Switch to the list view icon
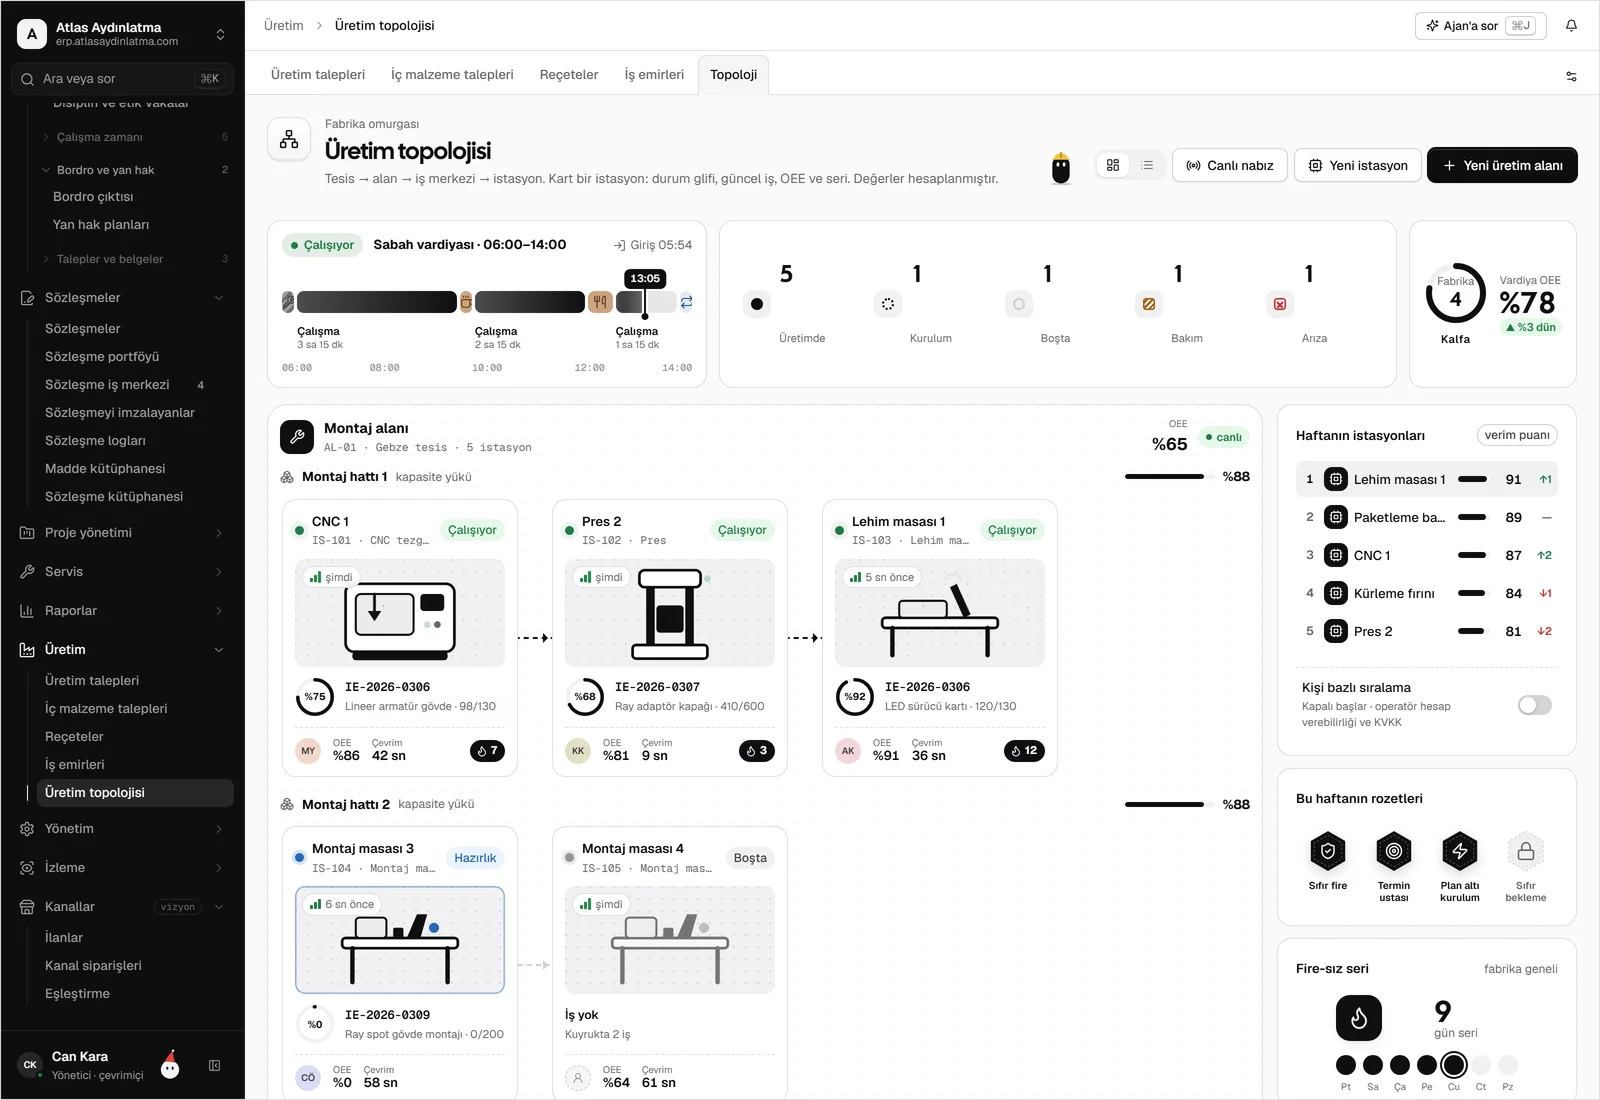 click(x=1147, y=165)
